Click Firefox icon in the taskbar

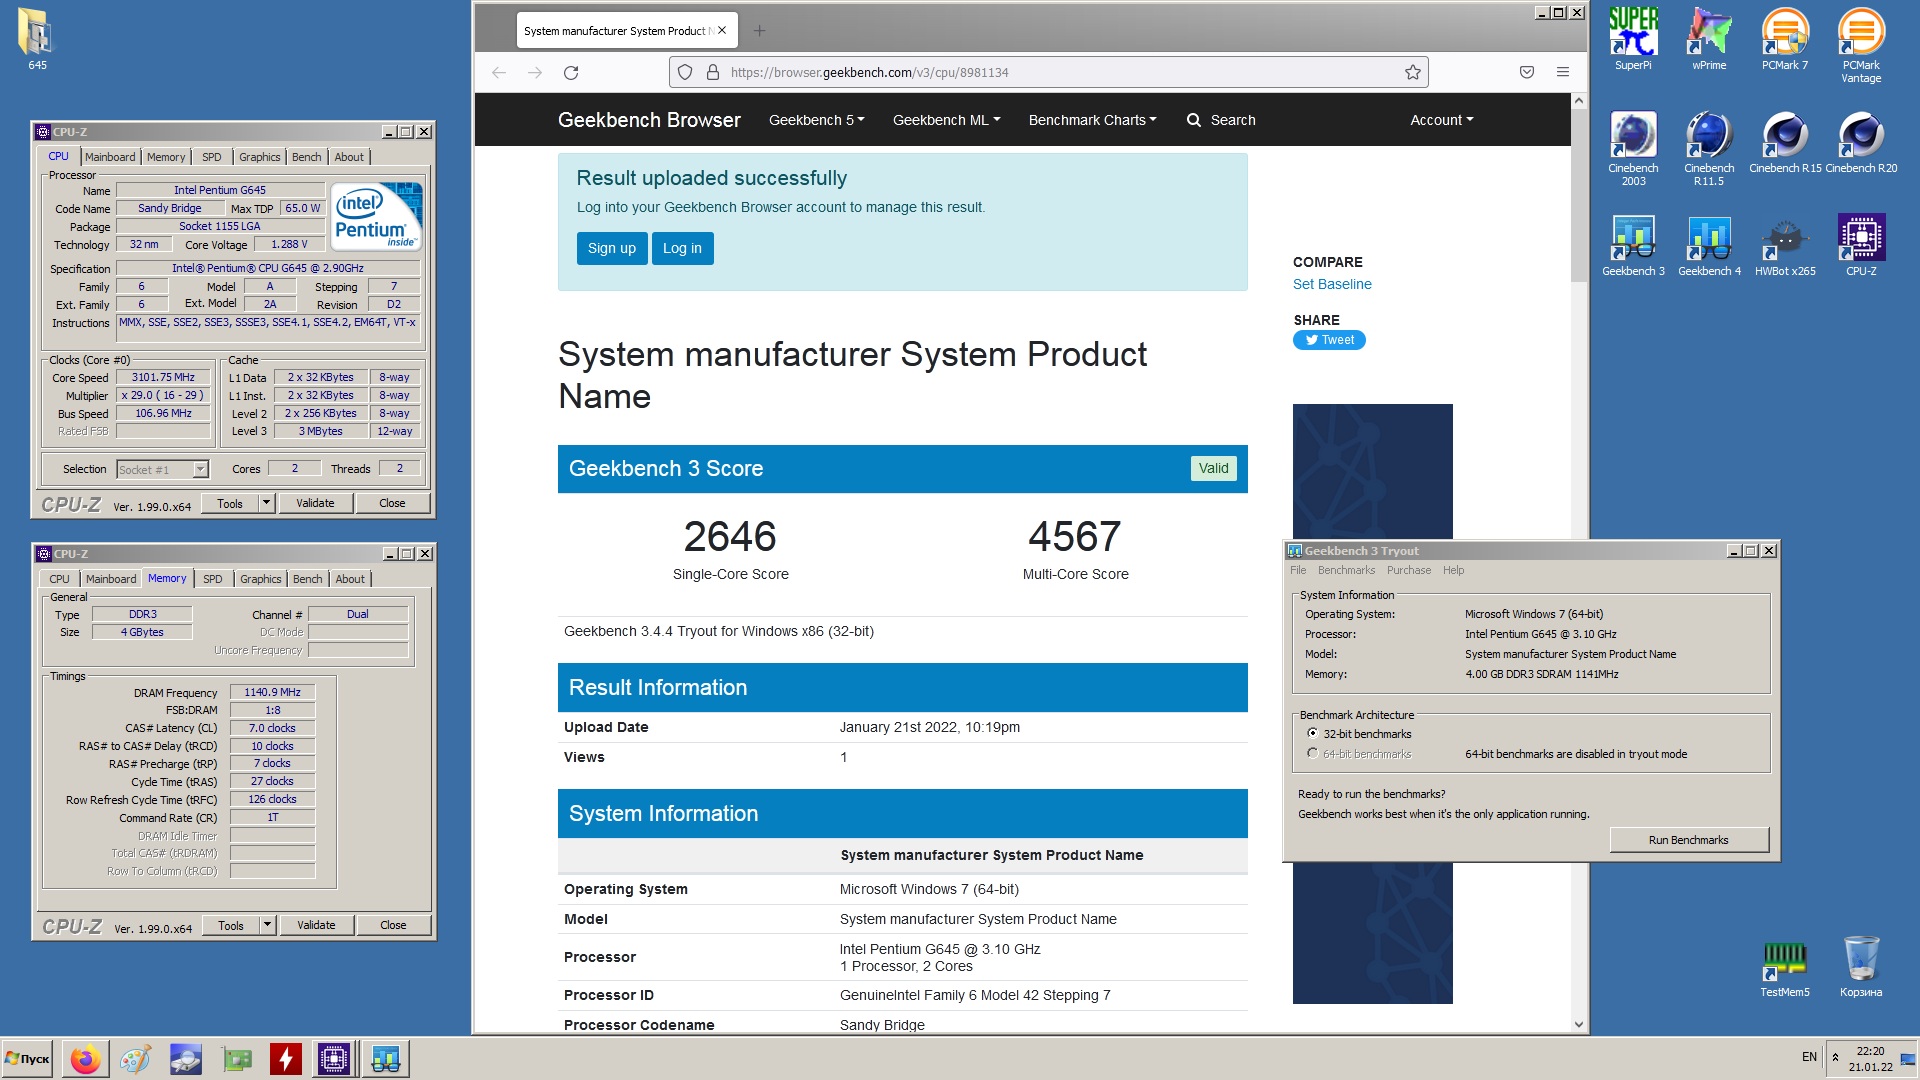85,1059
